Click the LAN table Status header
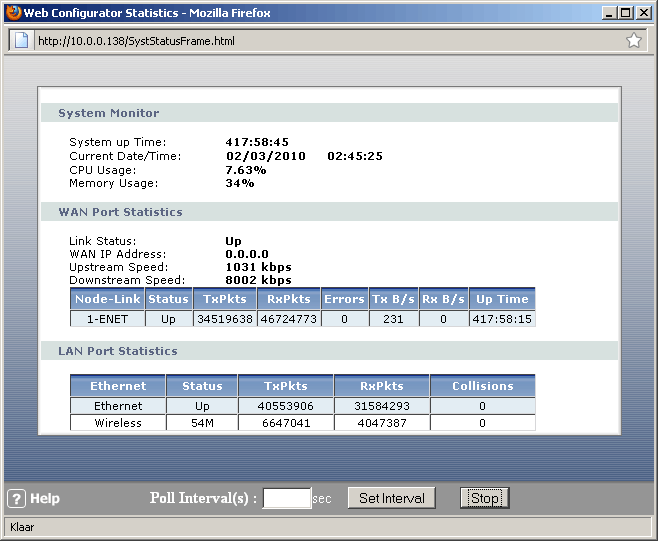Viewport: 658px width, 541px height. click(x=202, y=386)
